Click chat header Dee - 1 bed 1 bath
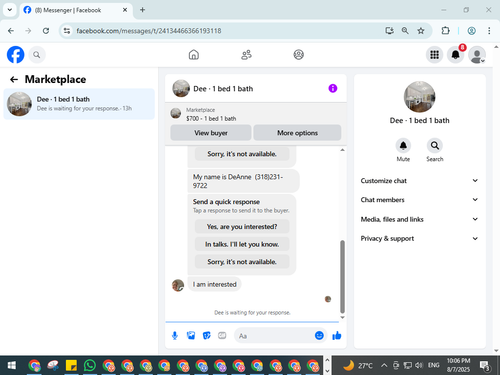The width and height of the screenshot is (500, 375). click(223, 89)
